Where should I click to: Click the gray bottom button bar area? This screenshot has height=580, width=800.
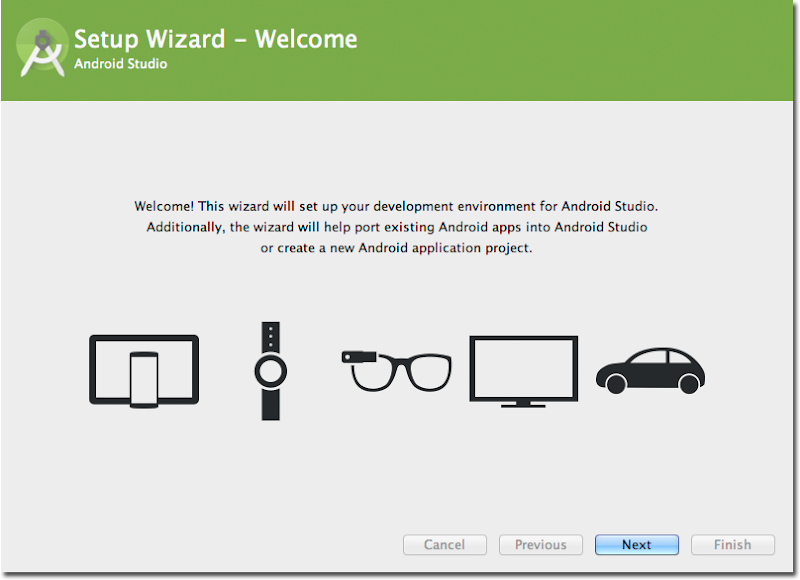(x=200, y=545)
